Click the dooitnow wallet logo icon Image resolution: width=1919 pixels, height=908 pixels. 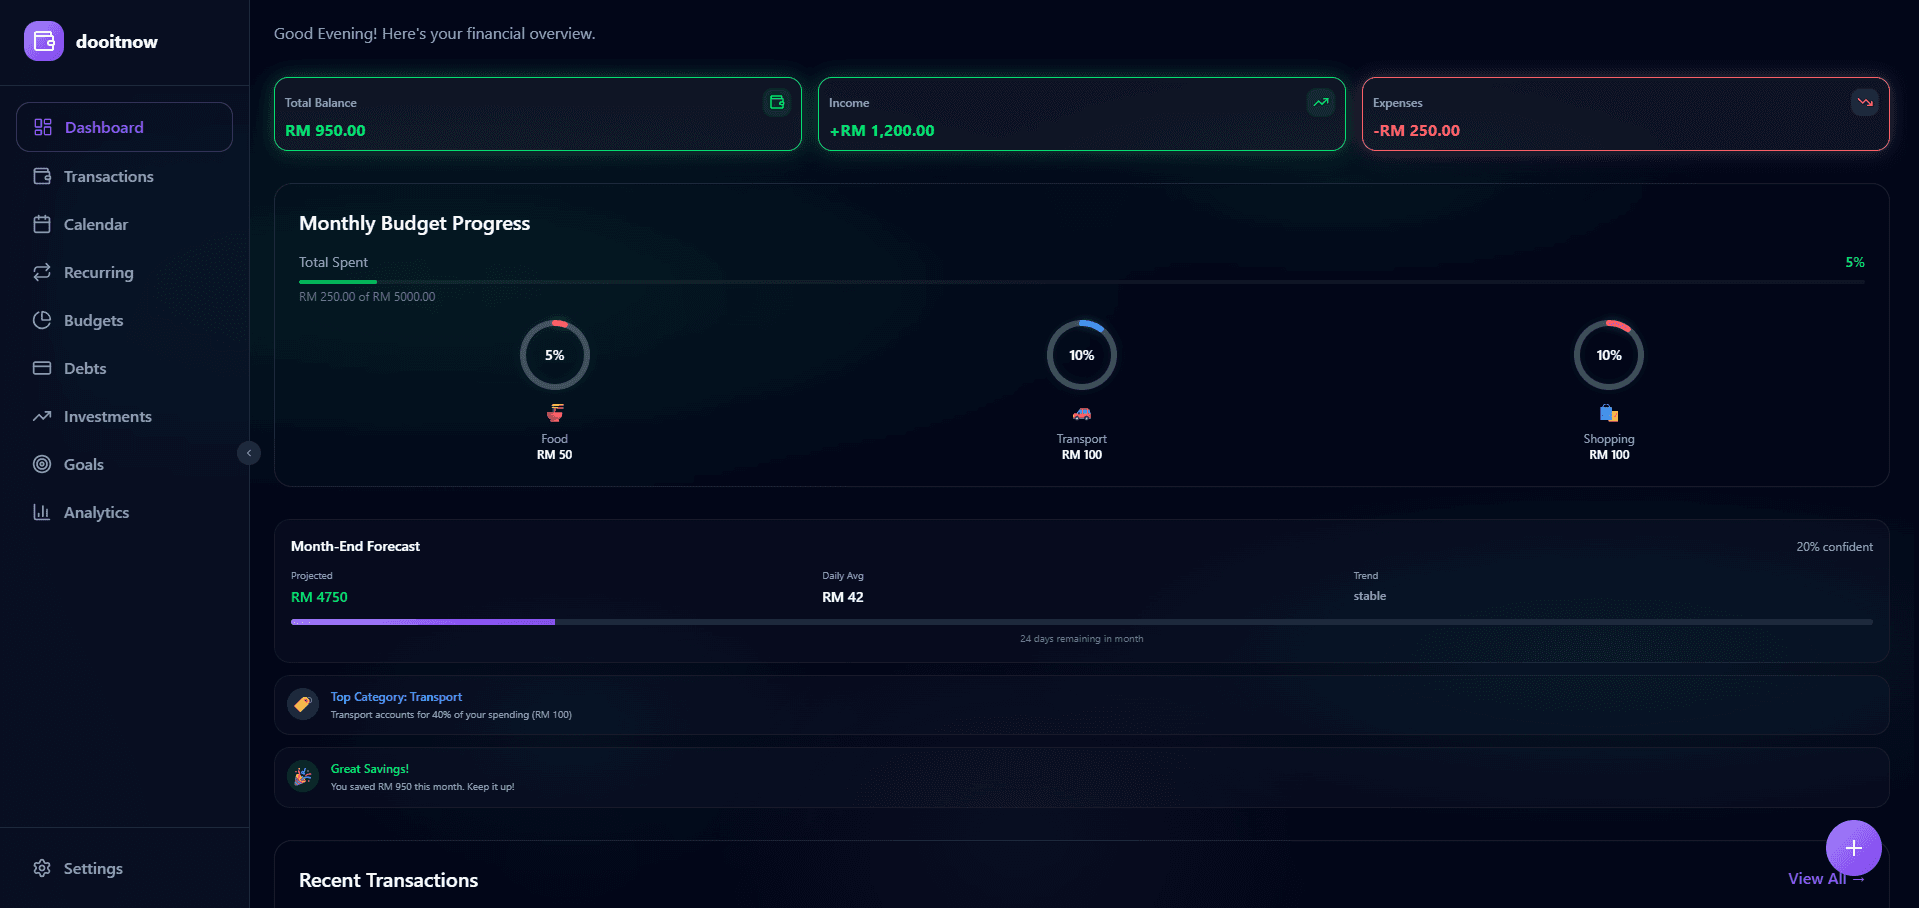(x=44, y=41)
